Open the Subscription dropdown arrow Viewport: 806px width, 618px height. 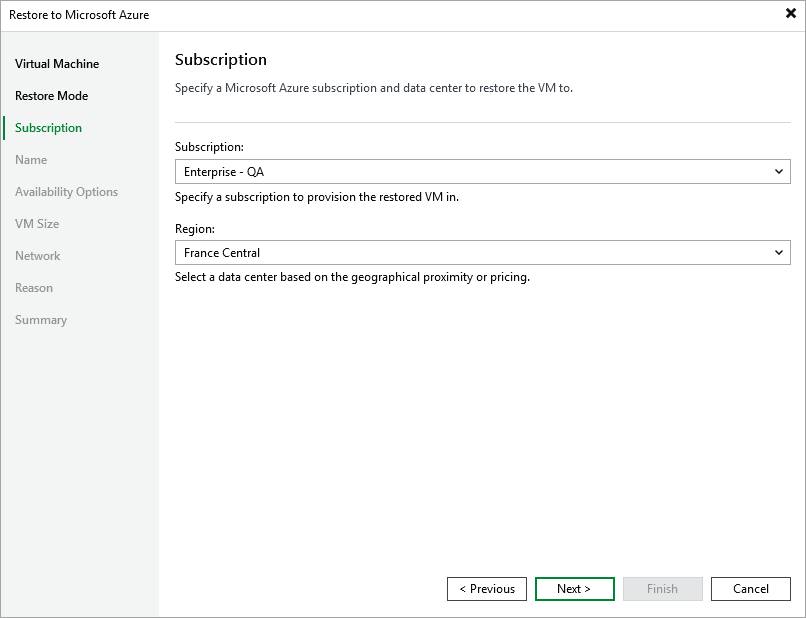click(779, 172)
